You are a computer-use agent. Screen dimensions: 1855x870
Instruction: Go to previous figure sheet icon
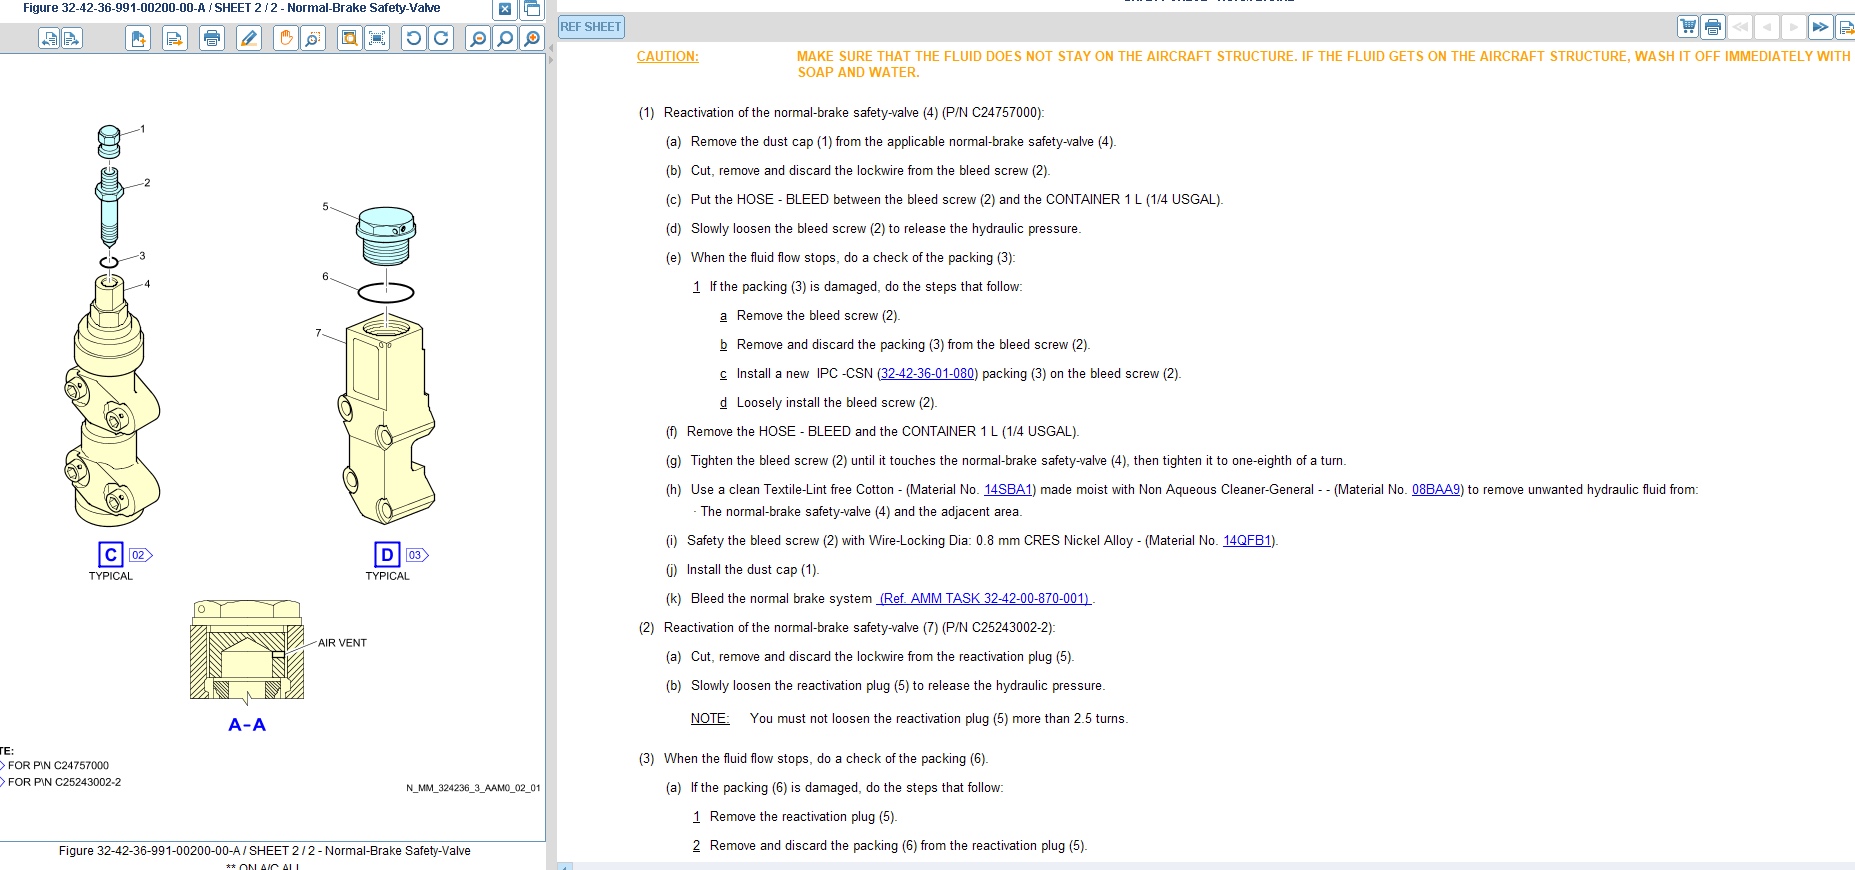point(49,39)
